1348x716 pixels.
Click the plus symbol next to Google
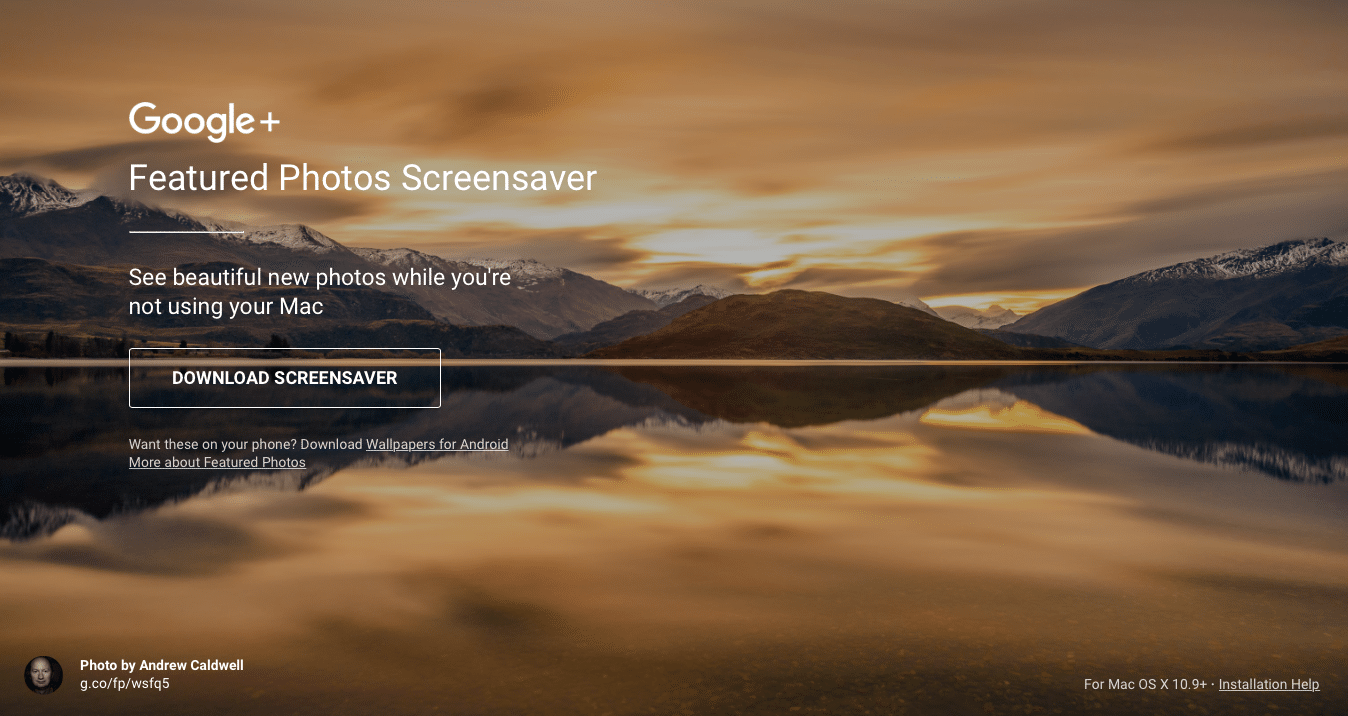click(x=269, y=123)
